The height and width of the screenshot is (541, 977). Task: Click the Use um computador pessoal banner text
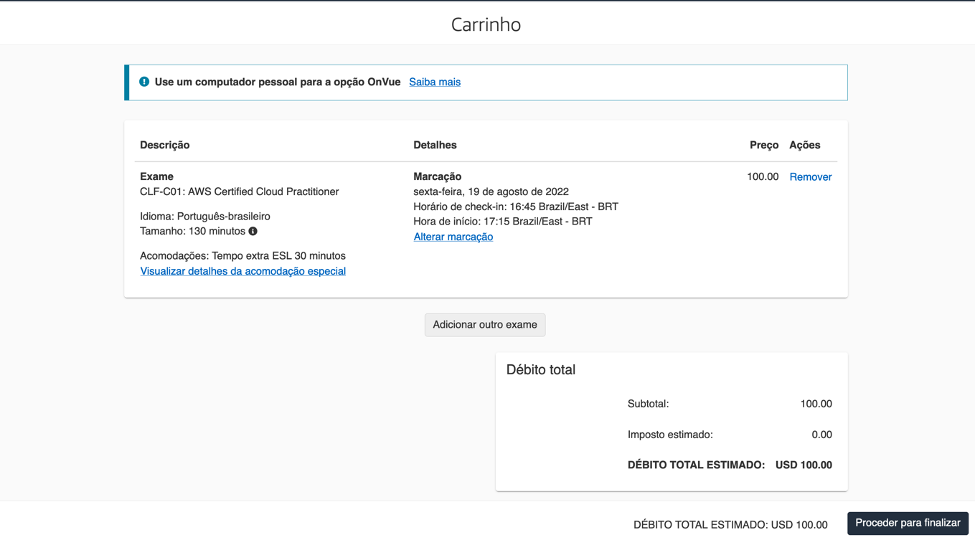pyautogui.click(x=277, y=82)
